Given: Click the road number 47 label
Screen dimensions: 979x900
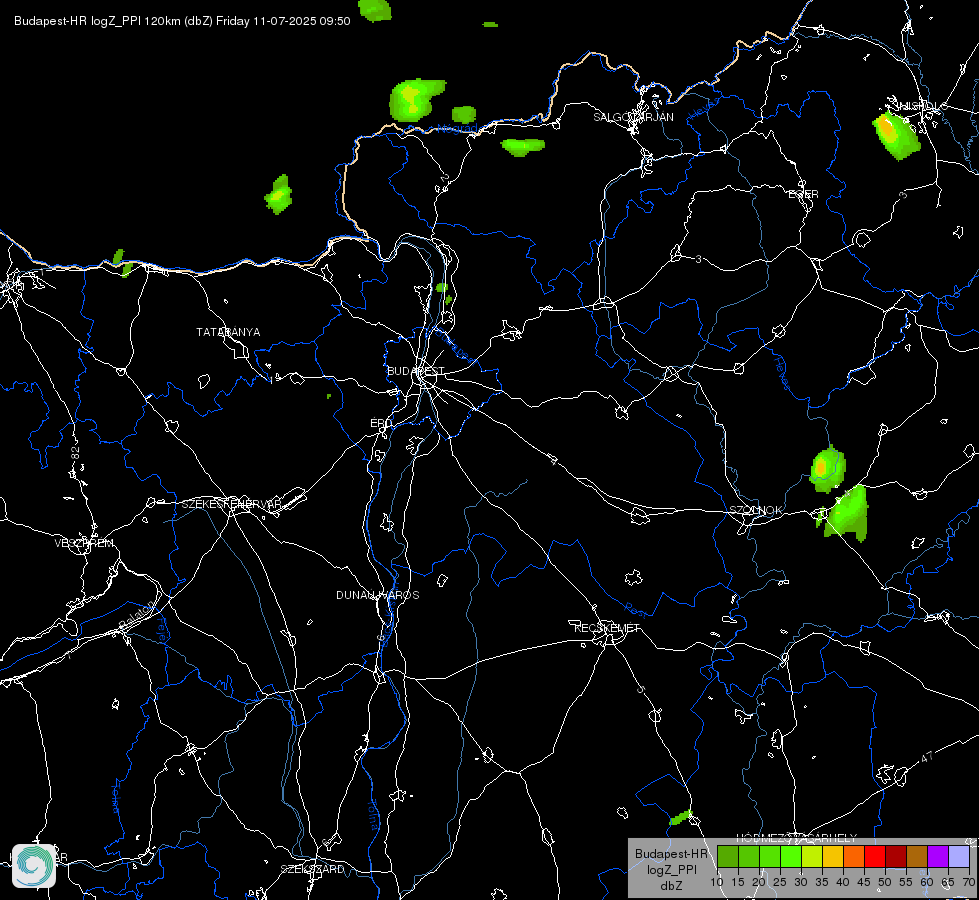Looking at the screenshot, I should click(927, 757).
